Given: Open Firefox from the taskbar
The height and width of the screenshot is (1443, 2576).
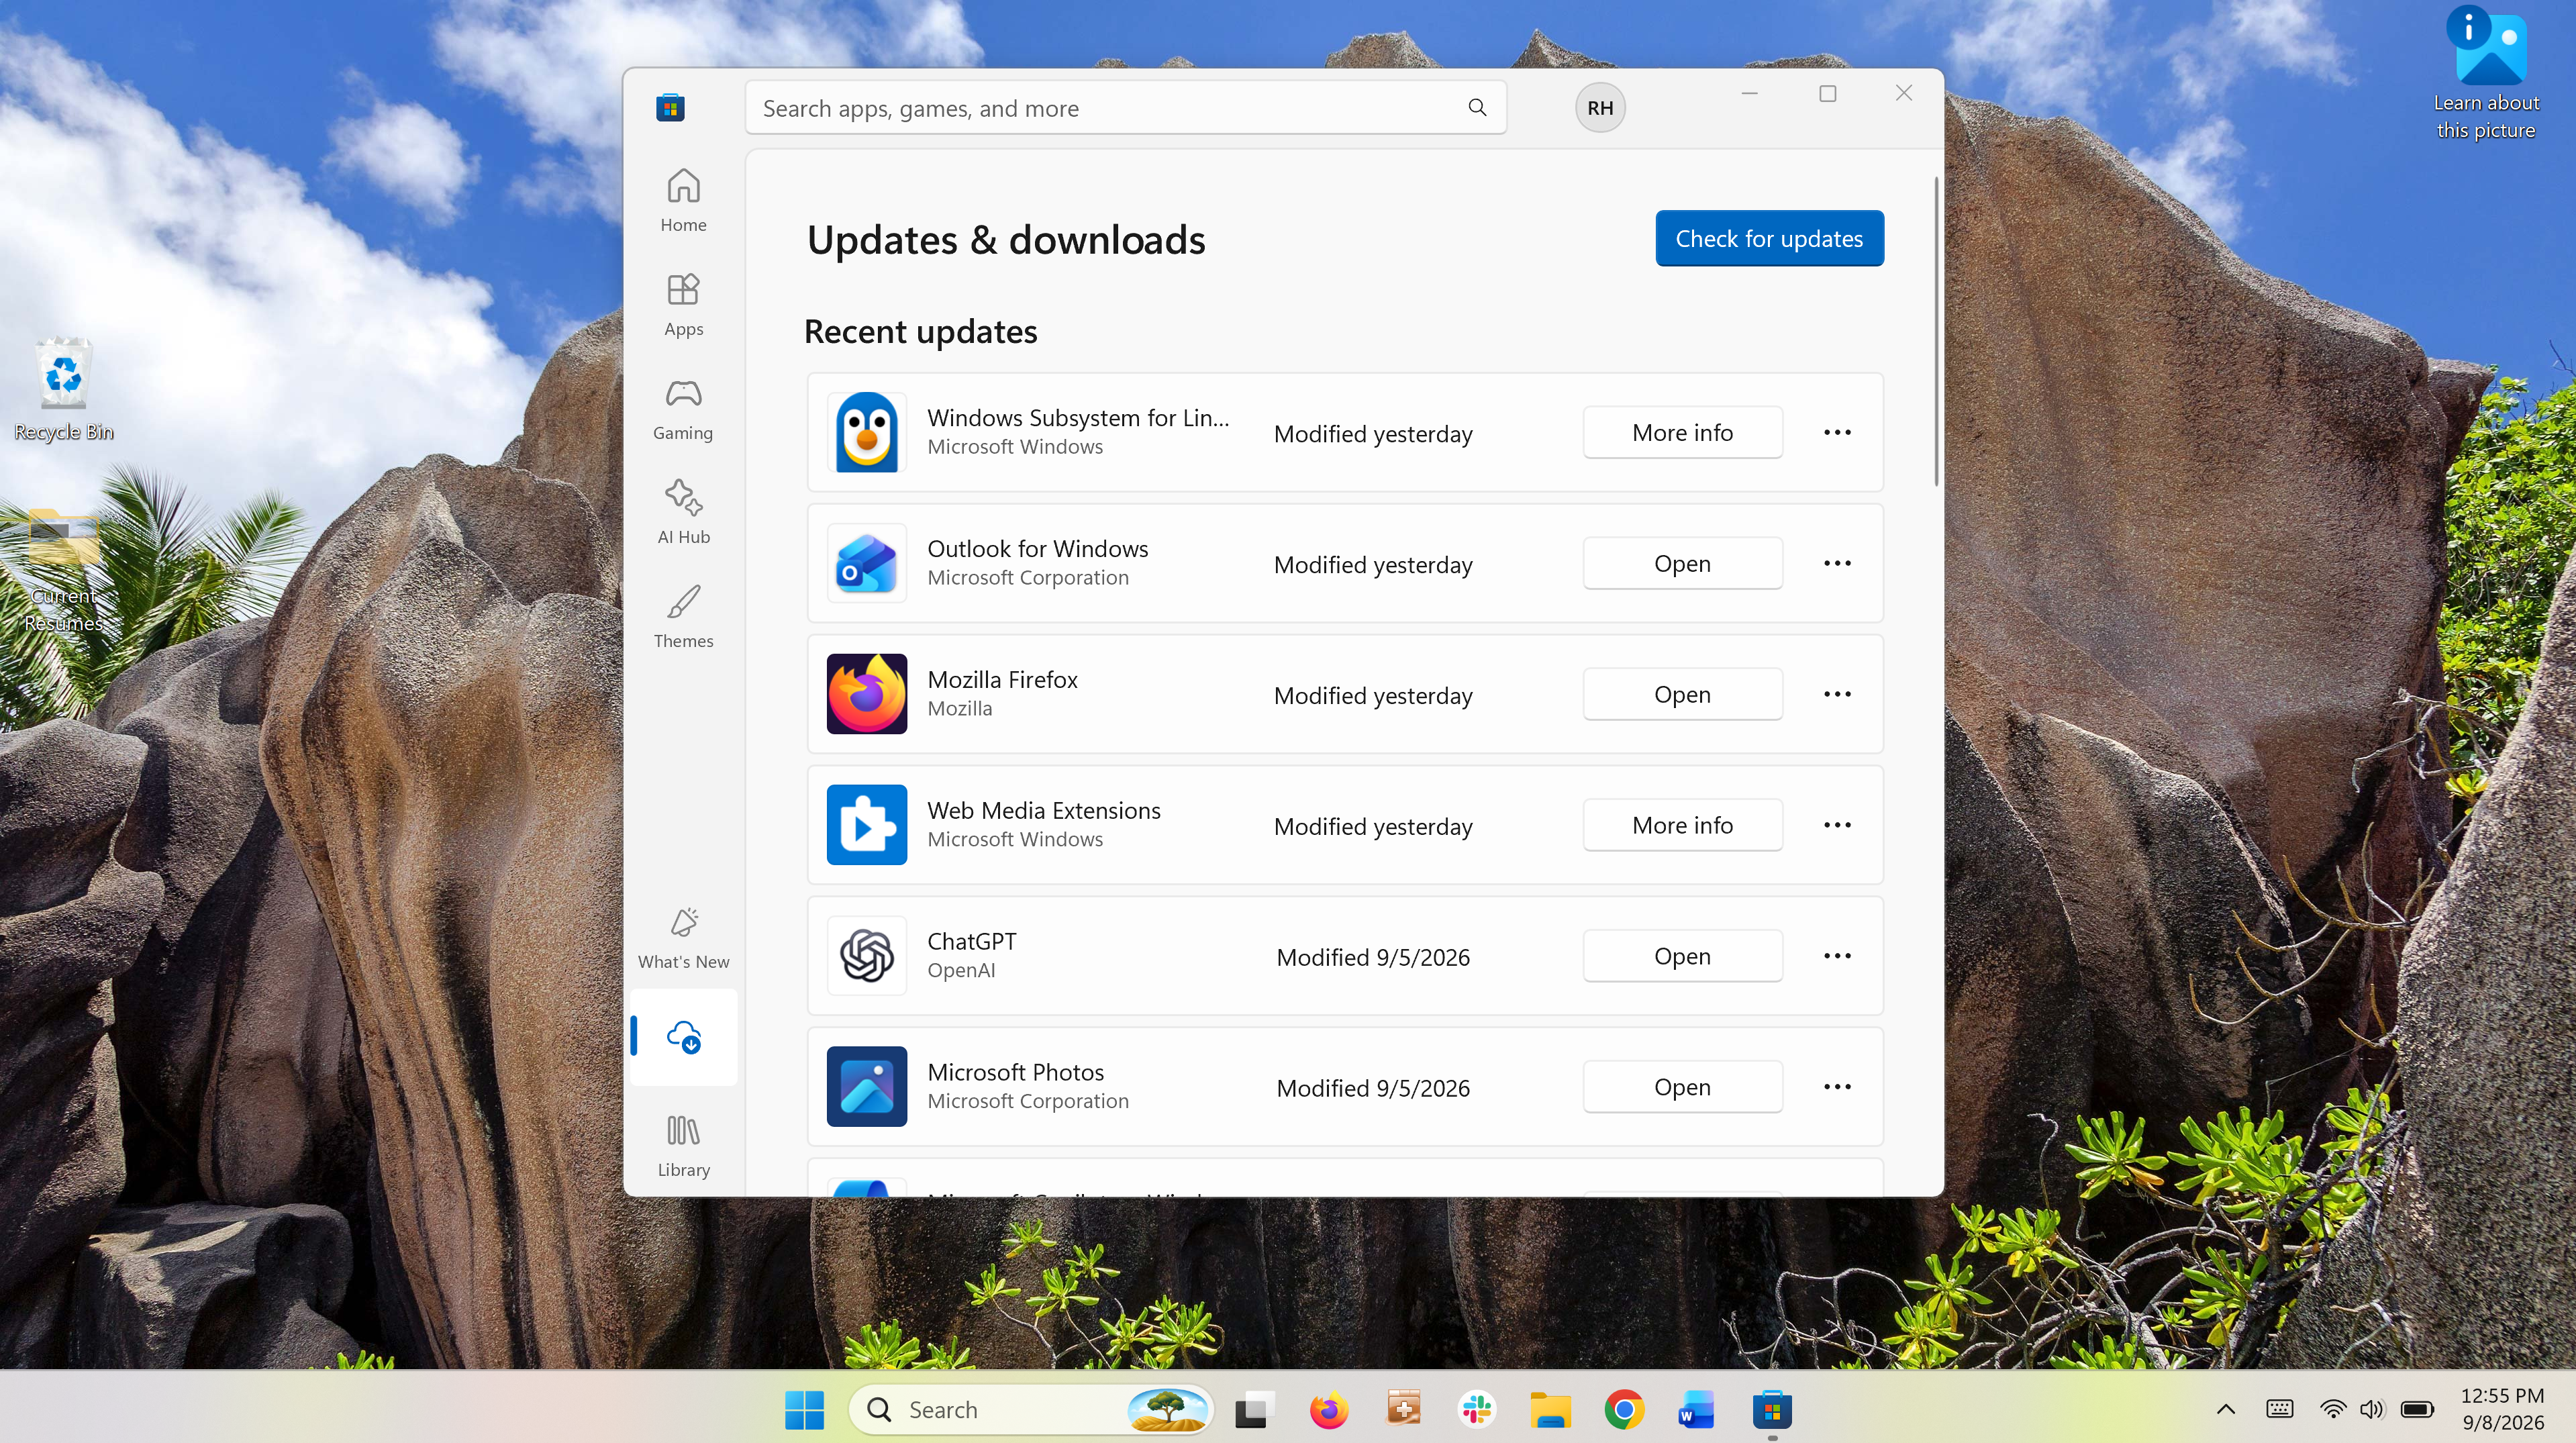Looking at the screenshot, I should [1328, 1410].
